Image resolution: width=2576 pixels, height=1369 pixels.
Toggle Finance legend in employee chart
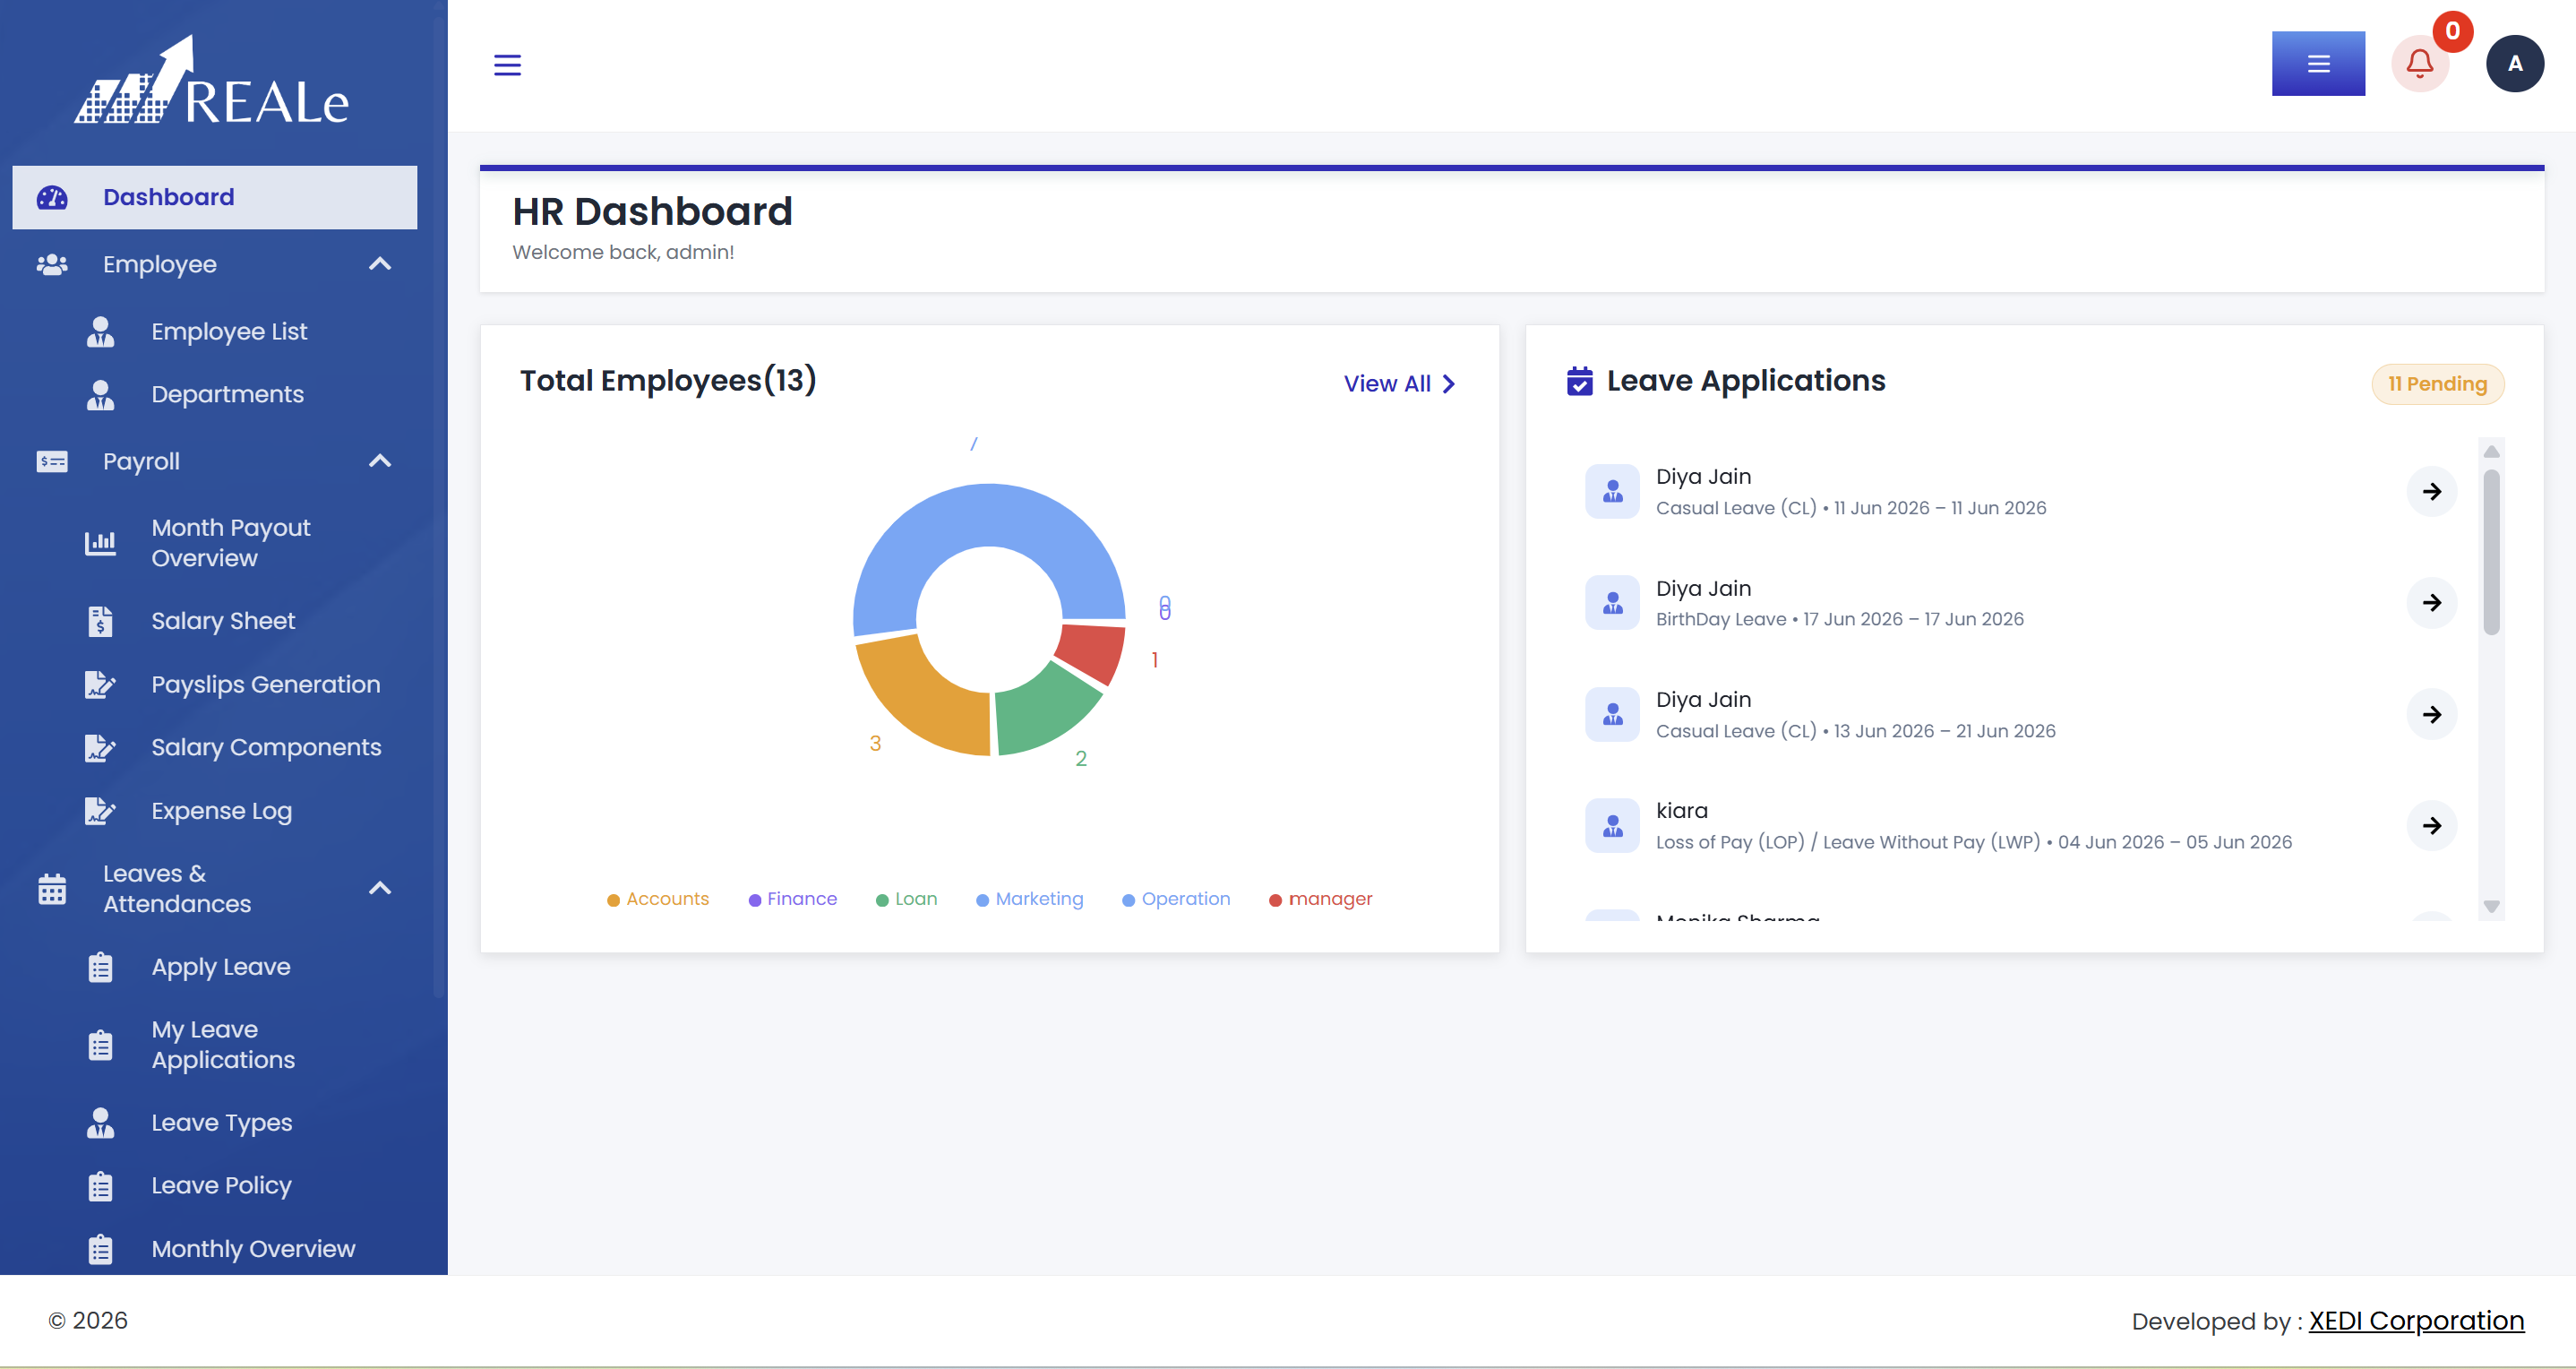(x=793, y=899)
